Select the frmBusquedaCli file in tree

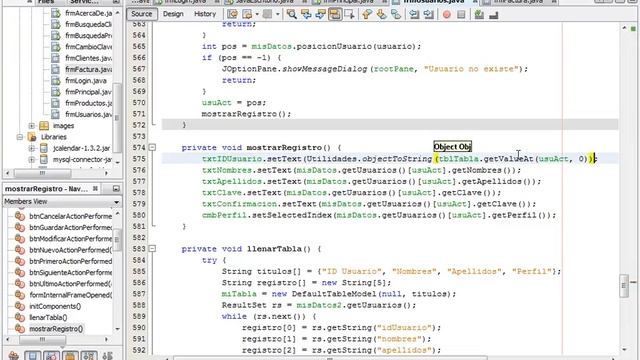pyautogui.click(x=88, y=24)
